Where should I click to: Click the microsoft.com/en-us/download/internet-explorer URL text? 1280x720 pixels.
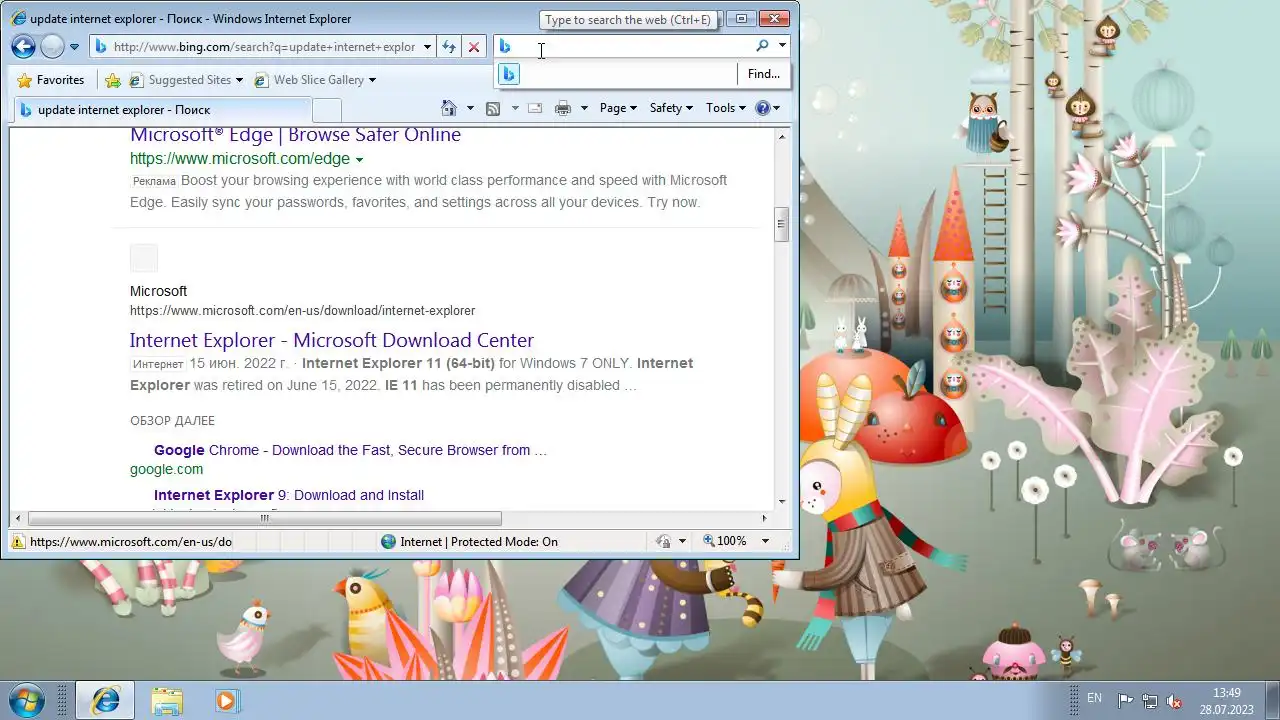click(x=302, y=311)
